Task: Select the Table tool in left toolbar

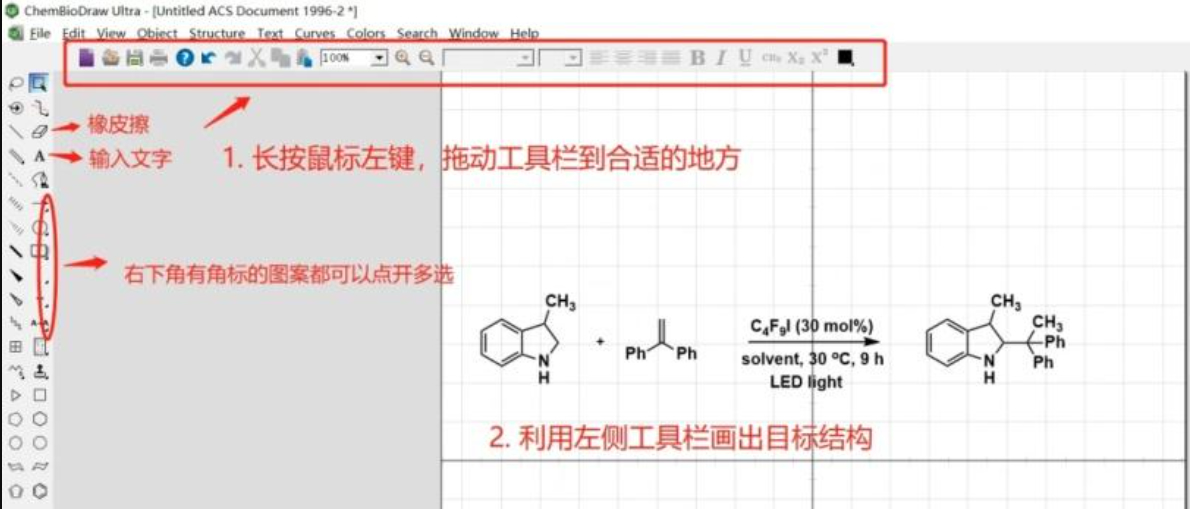Action: coord(16,347)
